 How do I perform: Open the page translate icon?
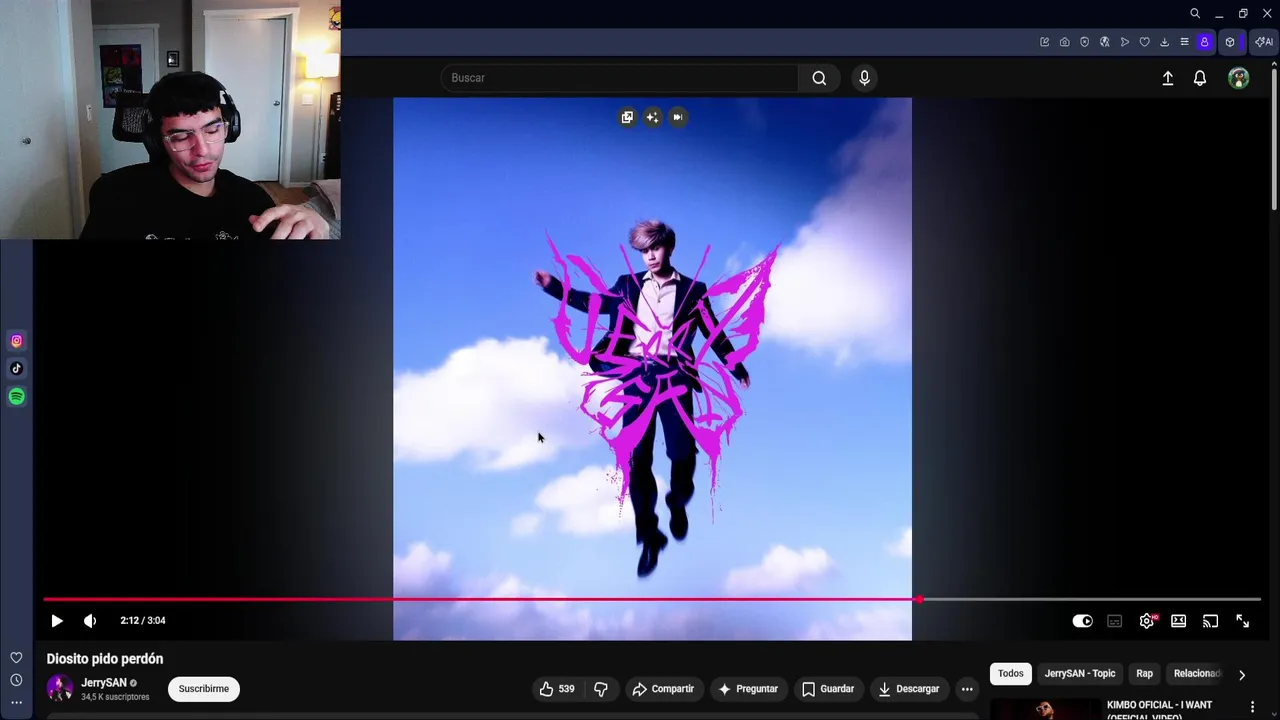[1104, 42]
